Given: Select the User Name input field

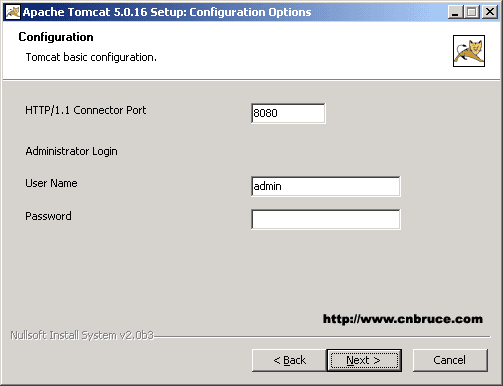Looking at the screenshot, I should tap(326, 186).
